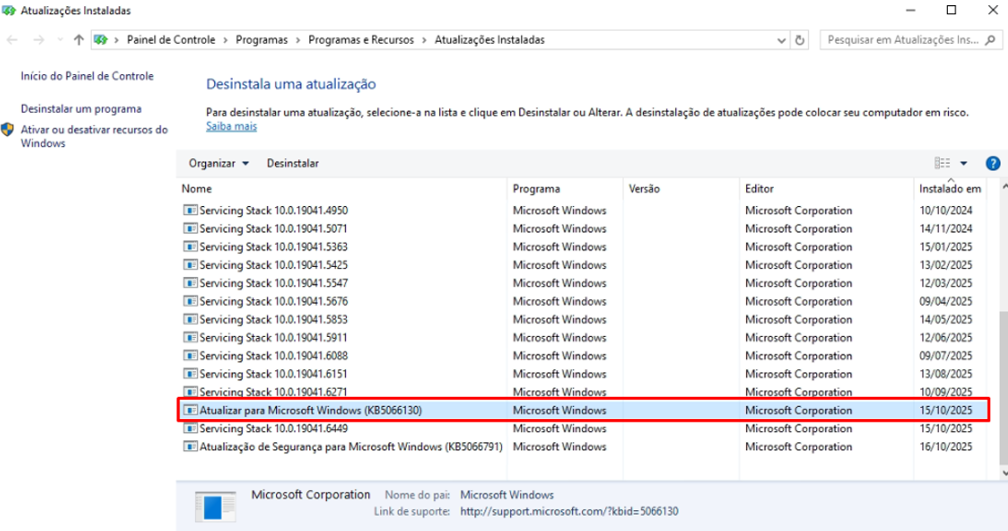Open the Saiba mais link
This screenshot has width=1008, height=531.
pyautogui.click(x=231, y=127)
